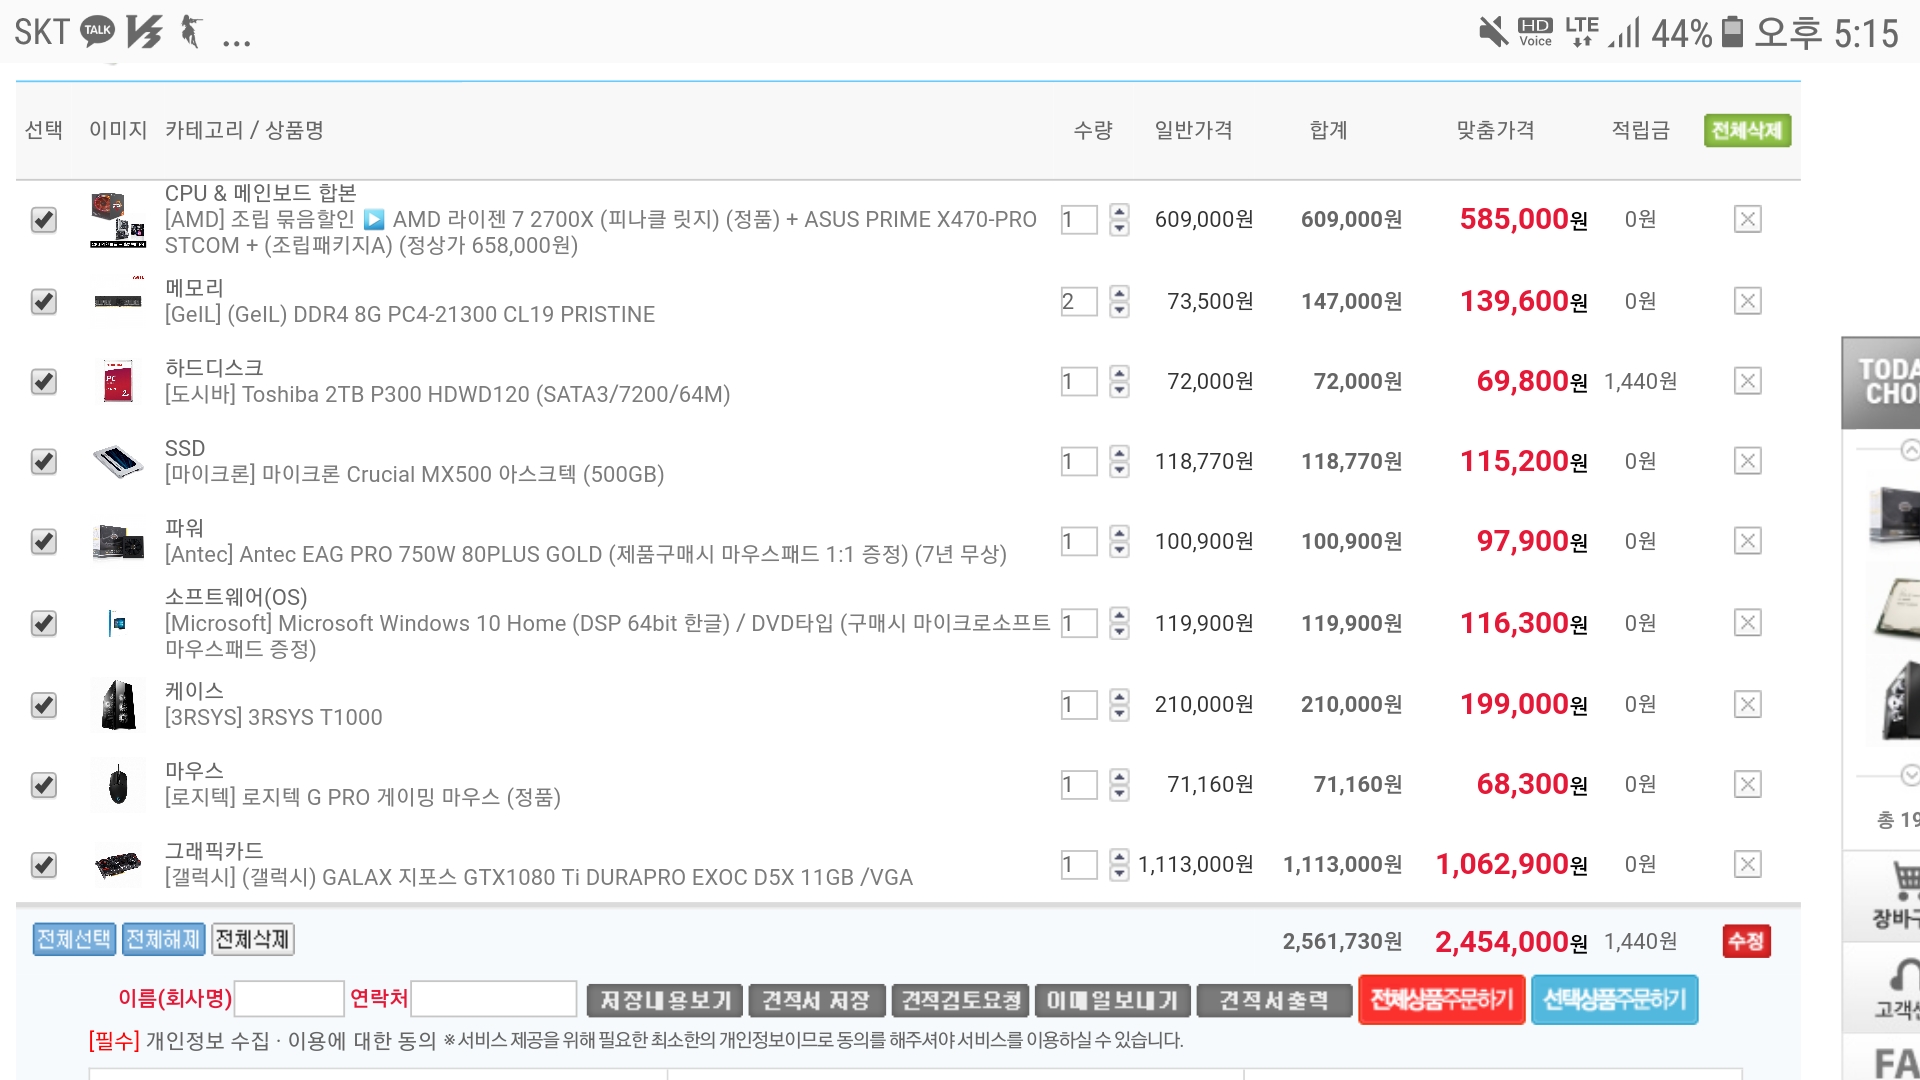This screenshot has width=1920, height=1080.
Task: Collapse the TODAY CHOICE side panel arrow
Action: coord(1910,449)
